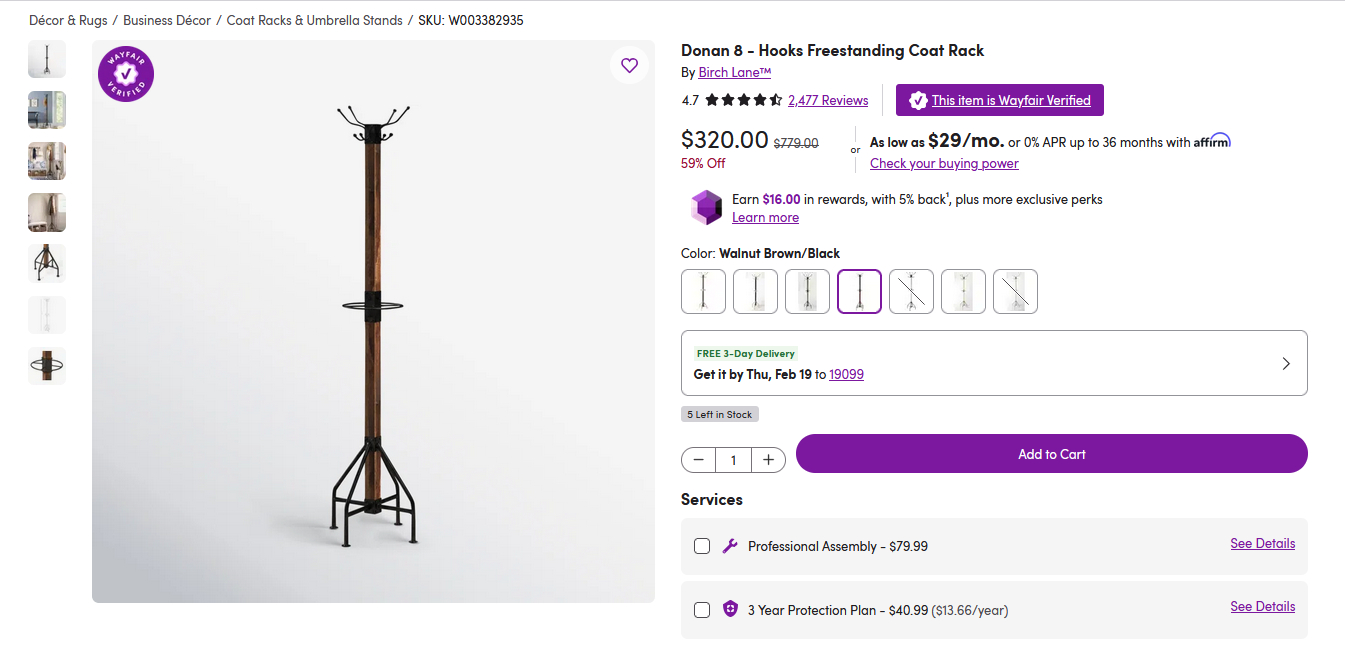Image resolution: width=1345 pixels, height=653 pixels.
Task: Open See Details for Professional Assembly
Action: point(1262,544)
